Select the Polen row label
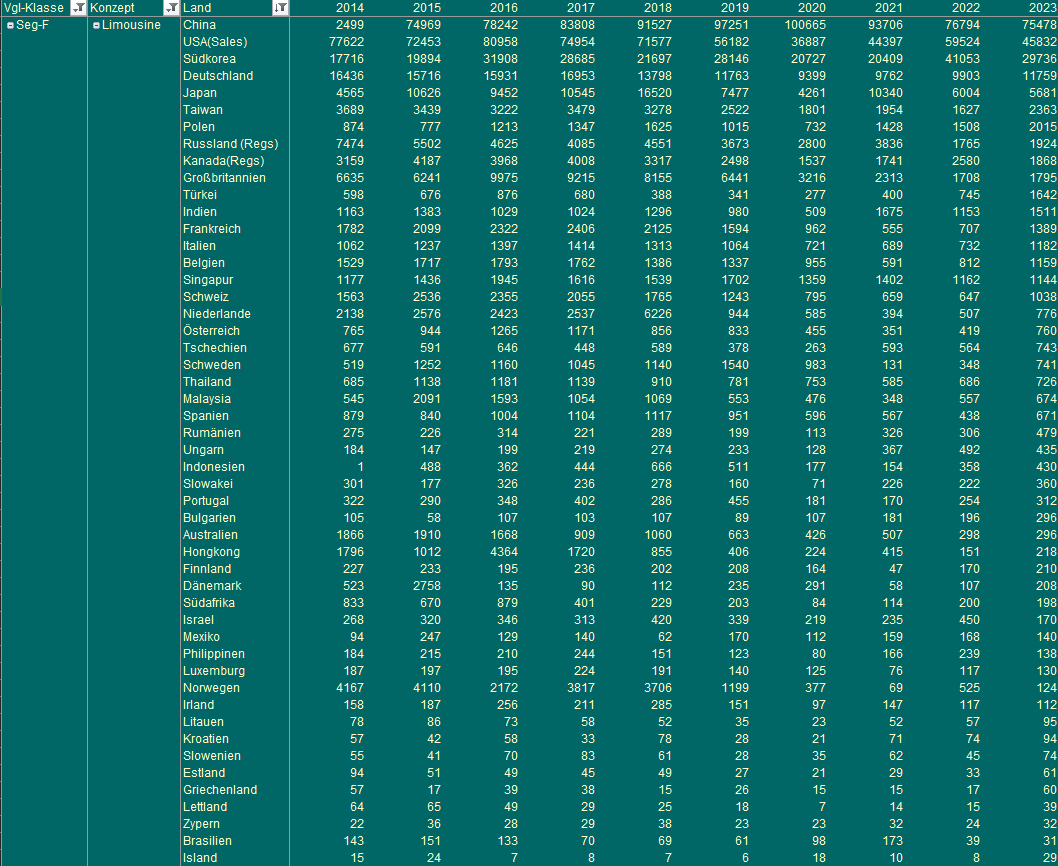This screenshot has width=1058, height=866. click(x=198, y=127)
